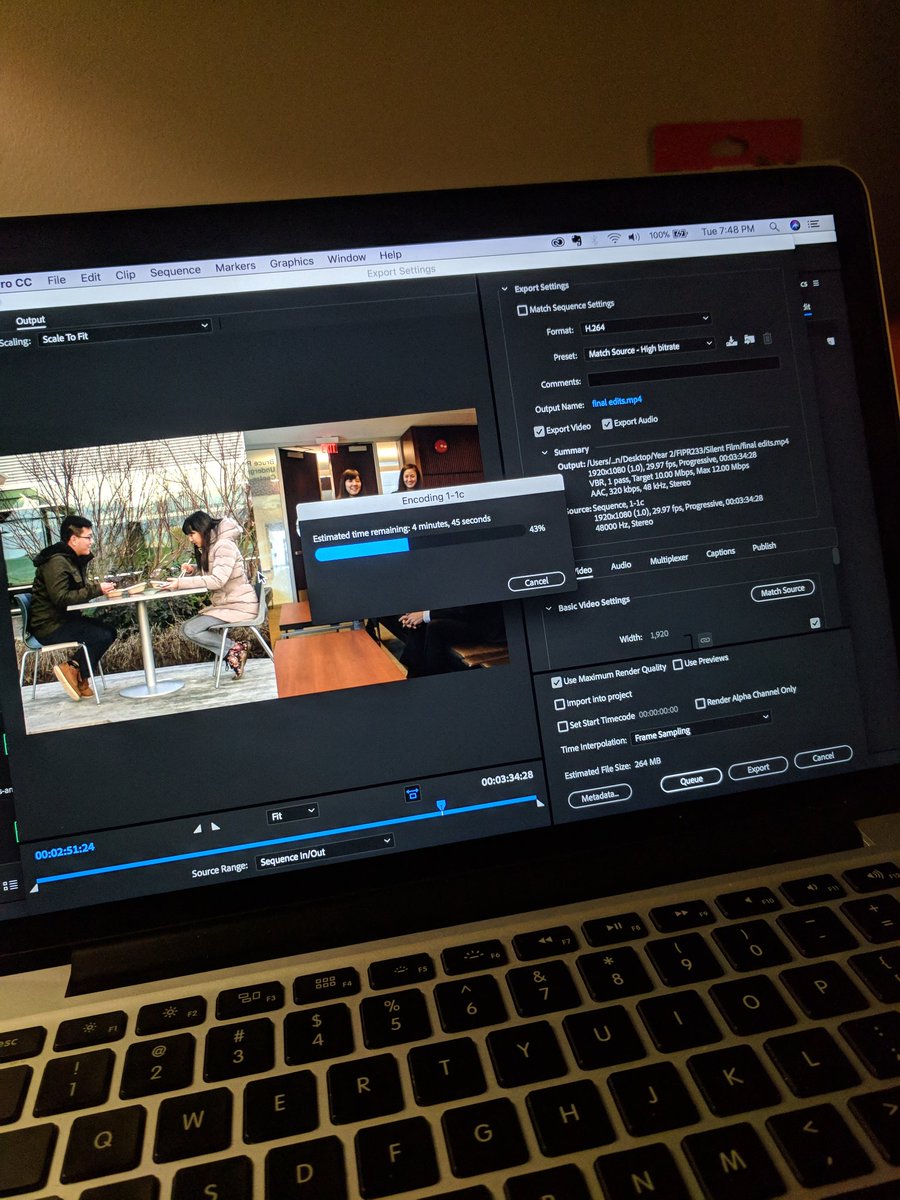The width and height of the screenshot is (900, 1200).
Task: Click the set in point triangle
Action: (x=197, y=828)
